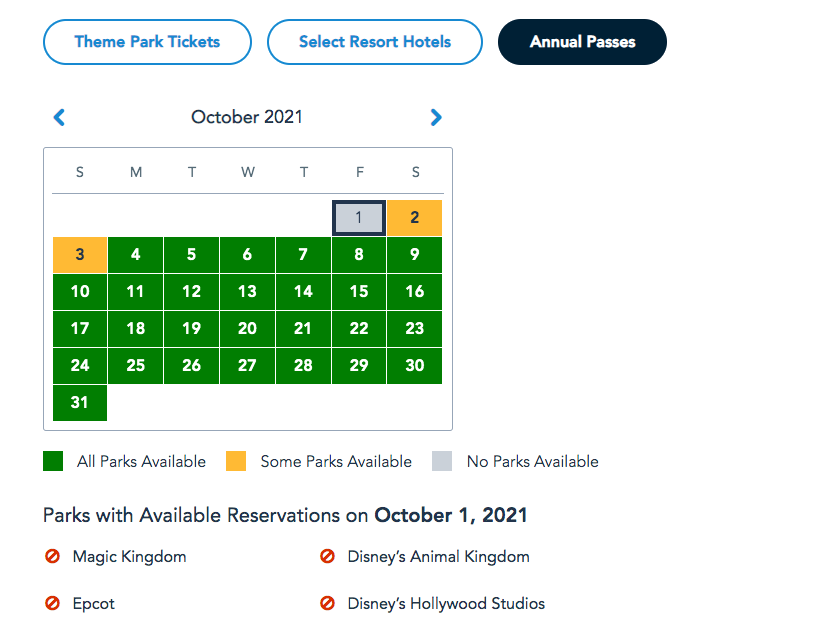Viewport: 836px width, 643px height.
Task: Click gray No Parks Available legend swatch
Action: [442, 461]
